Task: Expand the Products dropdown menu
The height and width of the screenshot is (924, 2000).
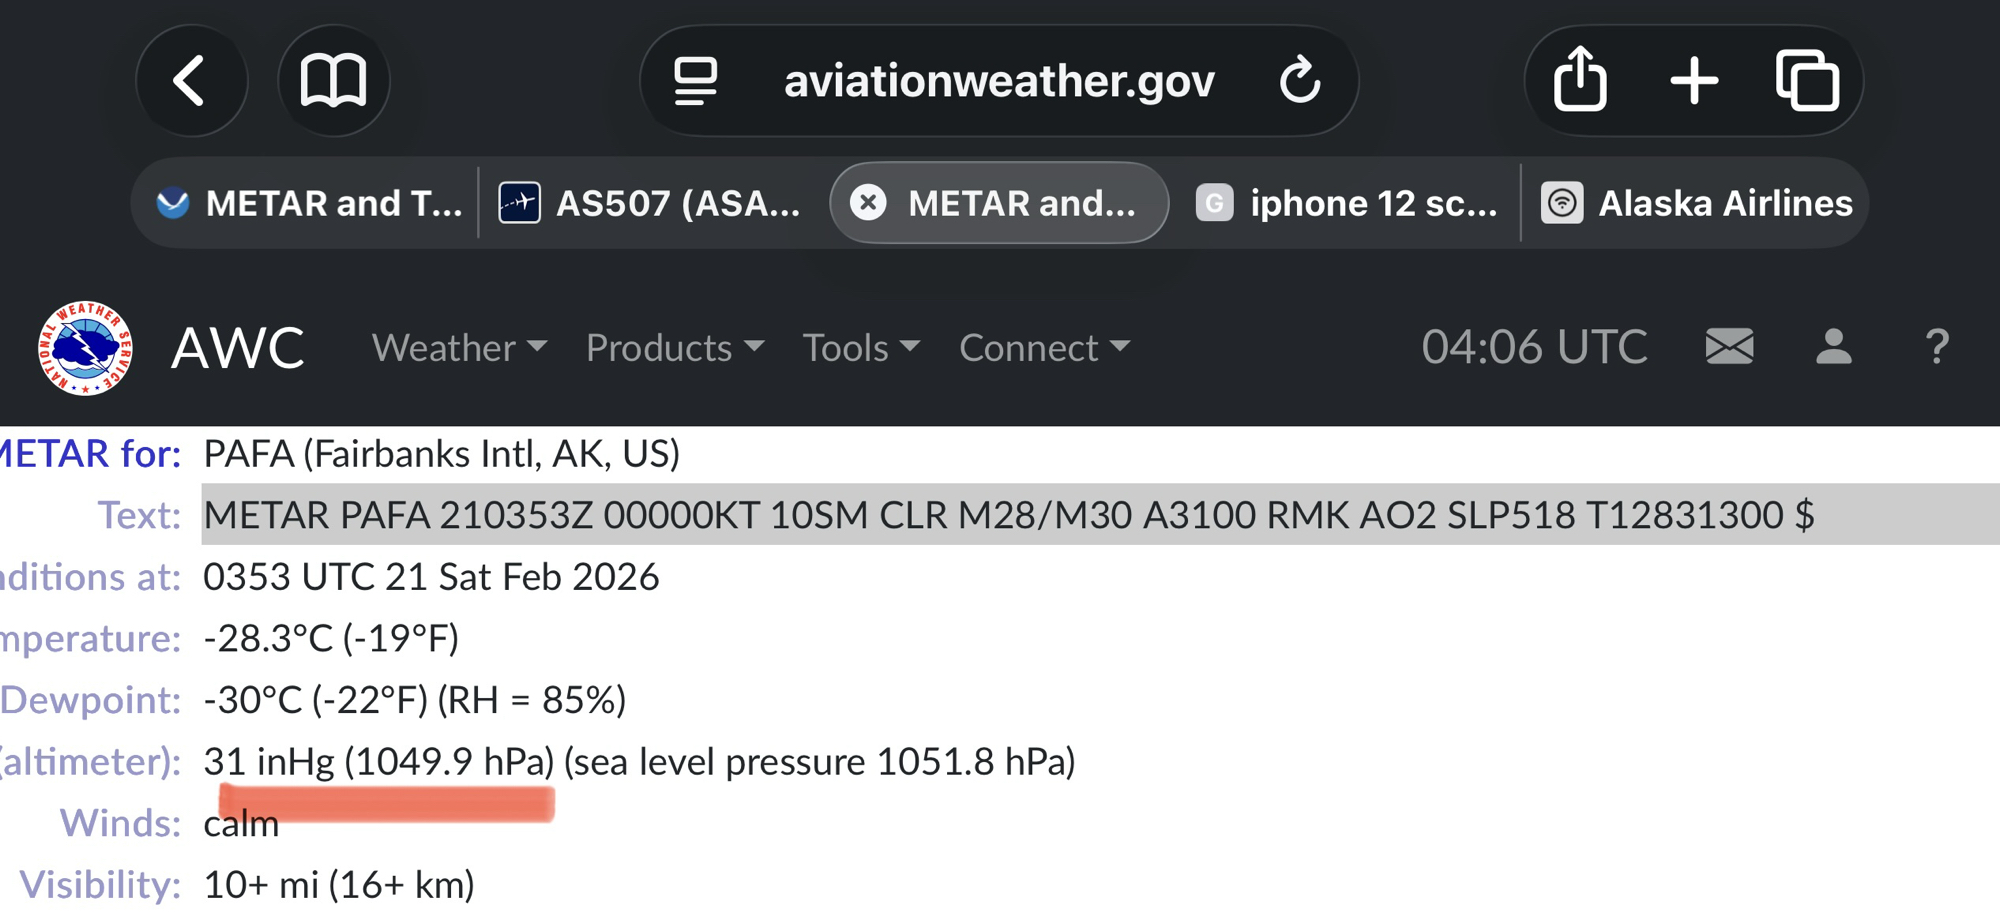Action: coord(675,348)
